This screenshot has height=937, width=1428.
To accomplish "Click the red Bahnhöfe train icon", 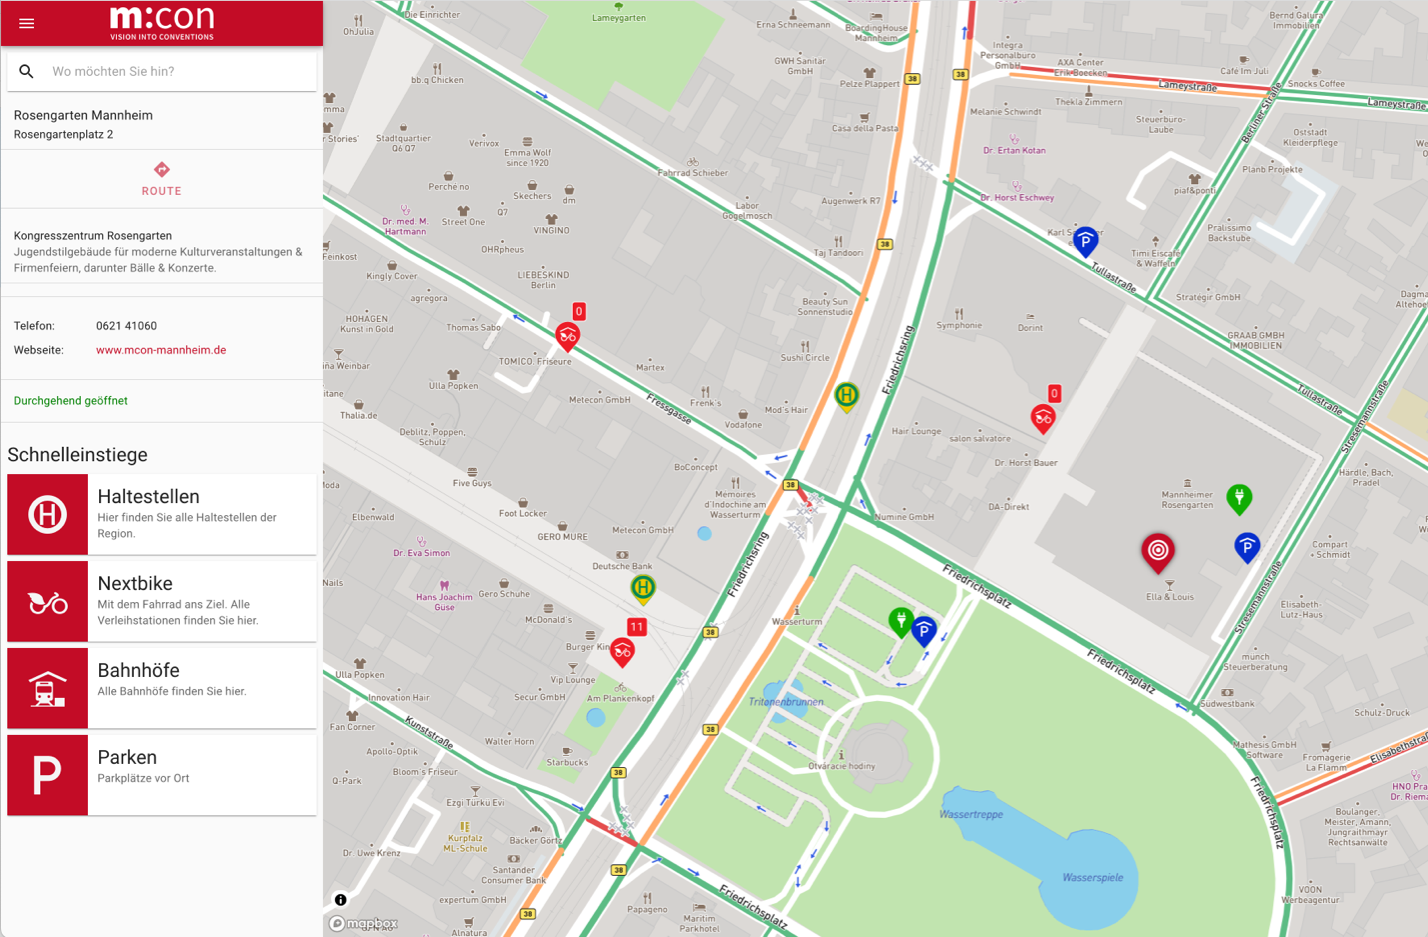I will coord(47,688).
